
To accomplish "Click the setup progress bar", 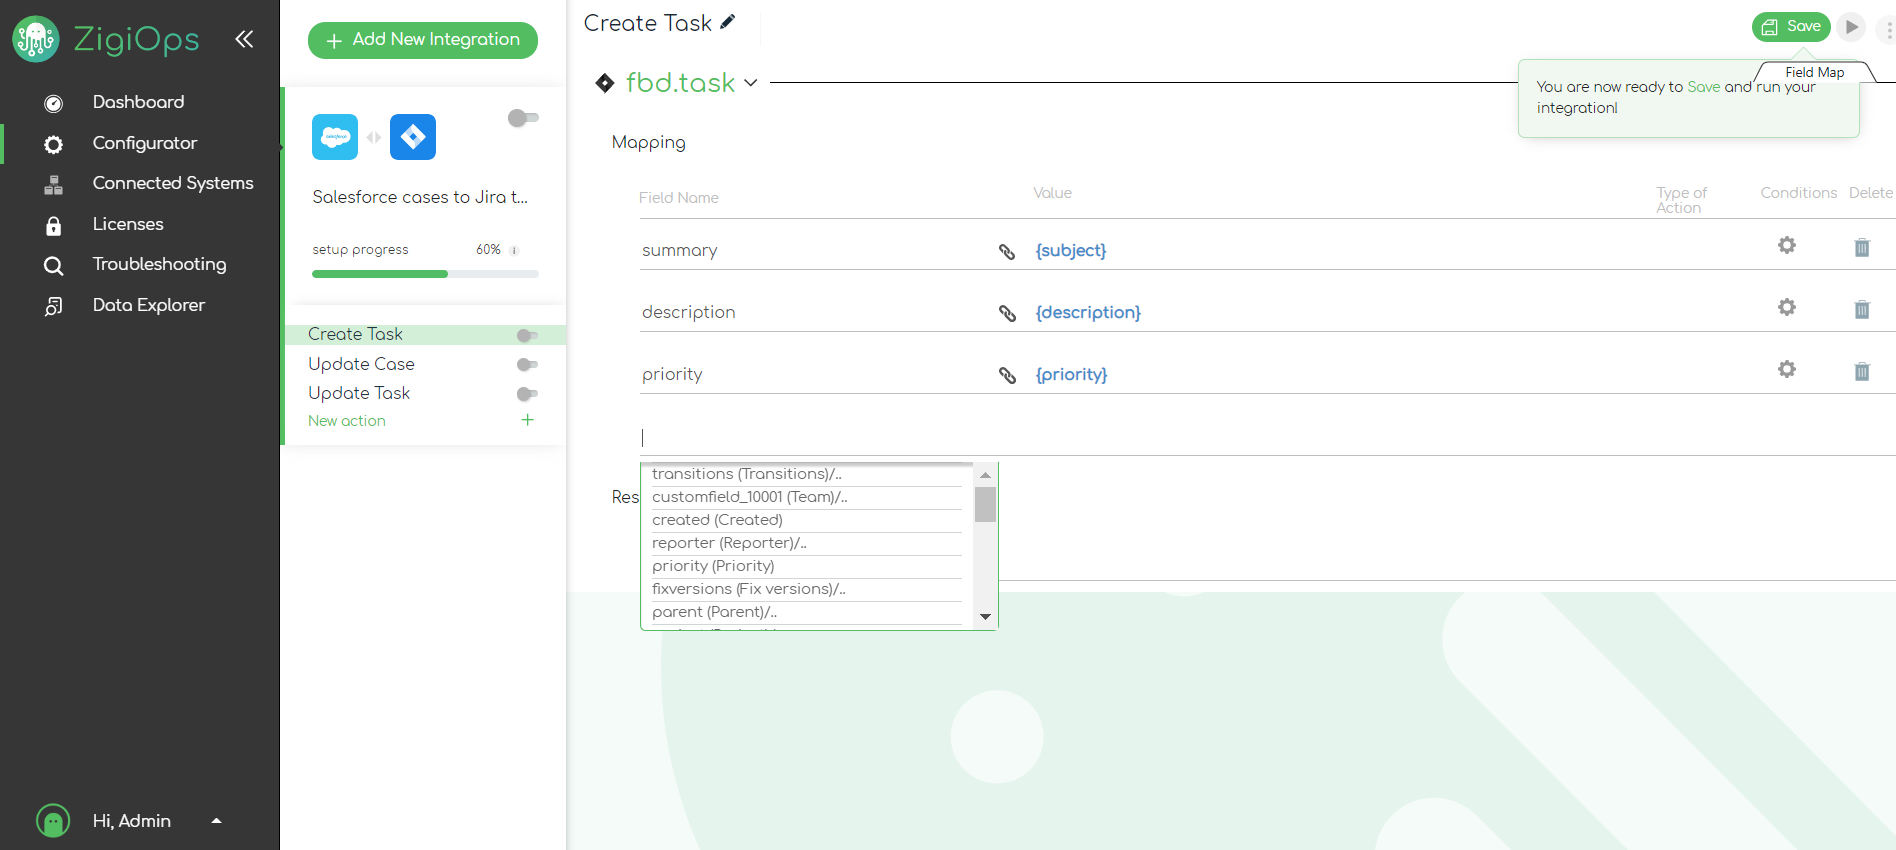I will tap(425, 274).
